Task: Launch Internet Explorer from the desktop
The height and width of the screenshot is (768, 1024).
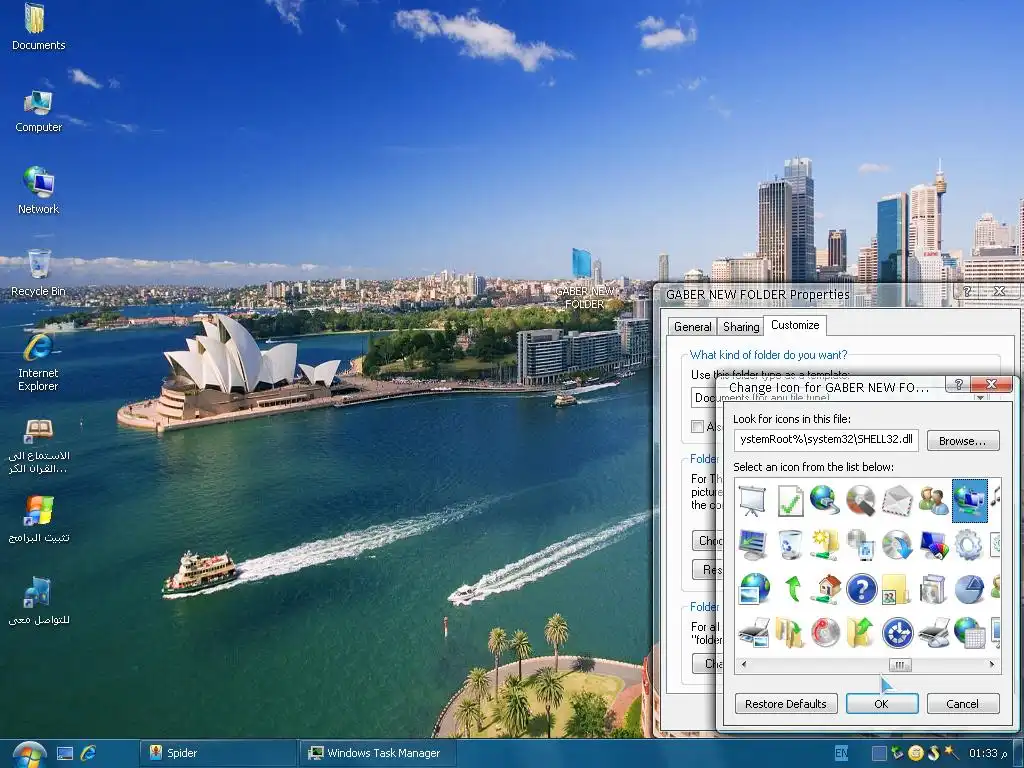Action: click(38, 363)
